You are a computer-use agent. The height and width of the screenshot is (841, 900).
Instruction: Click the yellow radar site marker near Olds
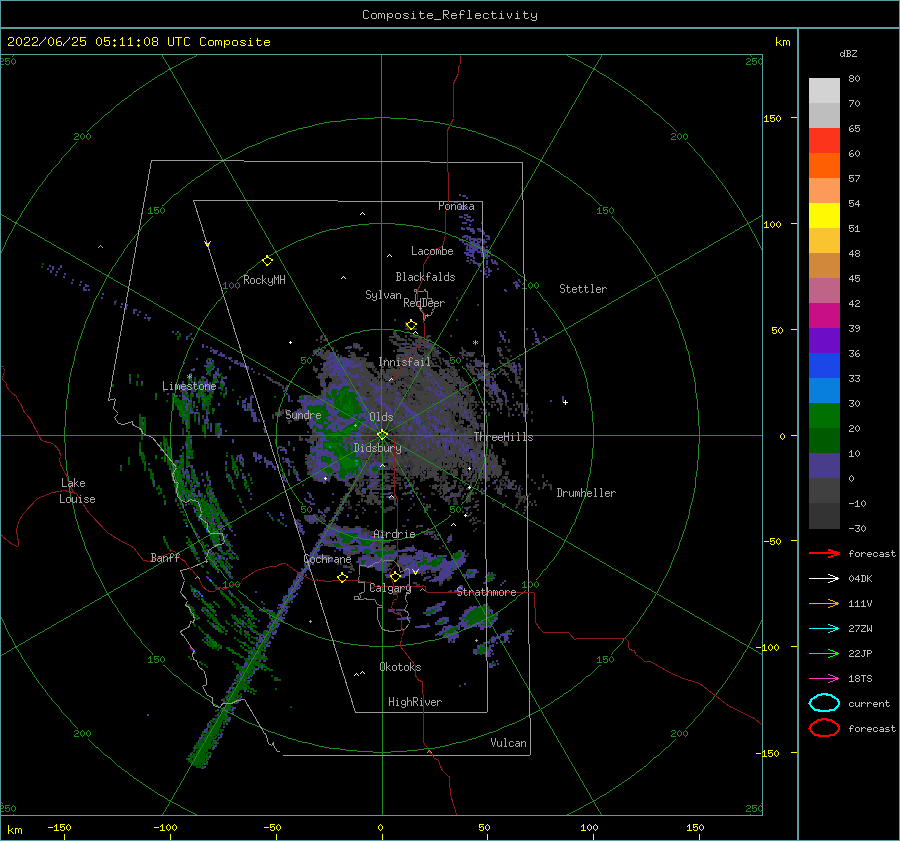[x=382, y=435]
